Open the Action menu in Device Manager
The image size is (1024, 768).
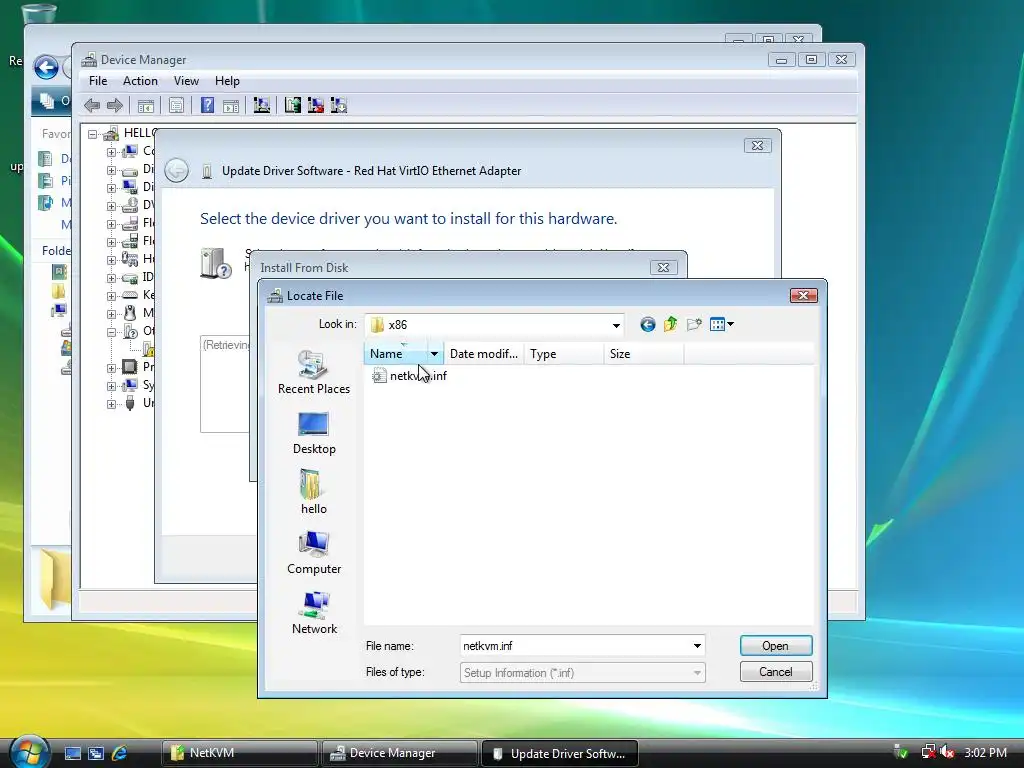pyautogui.click(x=140, y=81)
